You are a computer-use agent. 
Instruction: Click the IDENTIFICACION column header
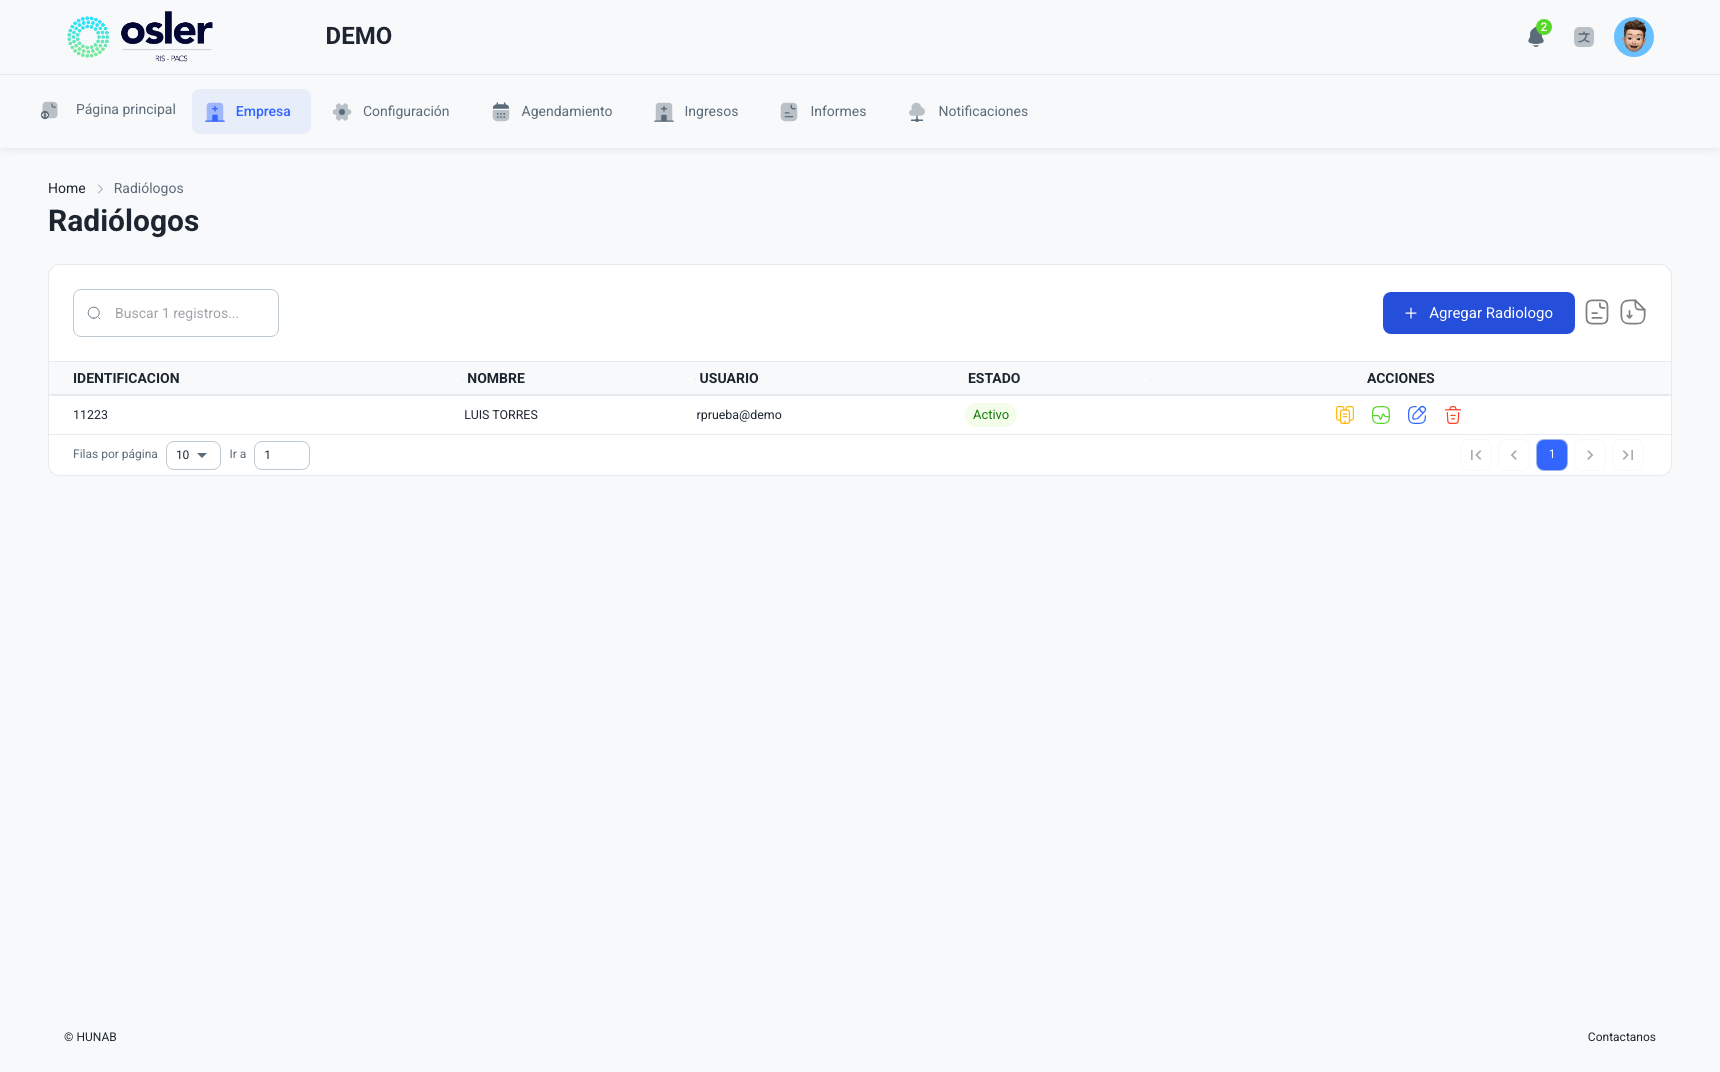tap(126, 378)
